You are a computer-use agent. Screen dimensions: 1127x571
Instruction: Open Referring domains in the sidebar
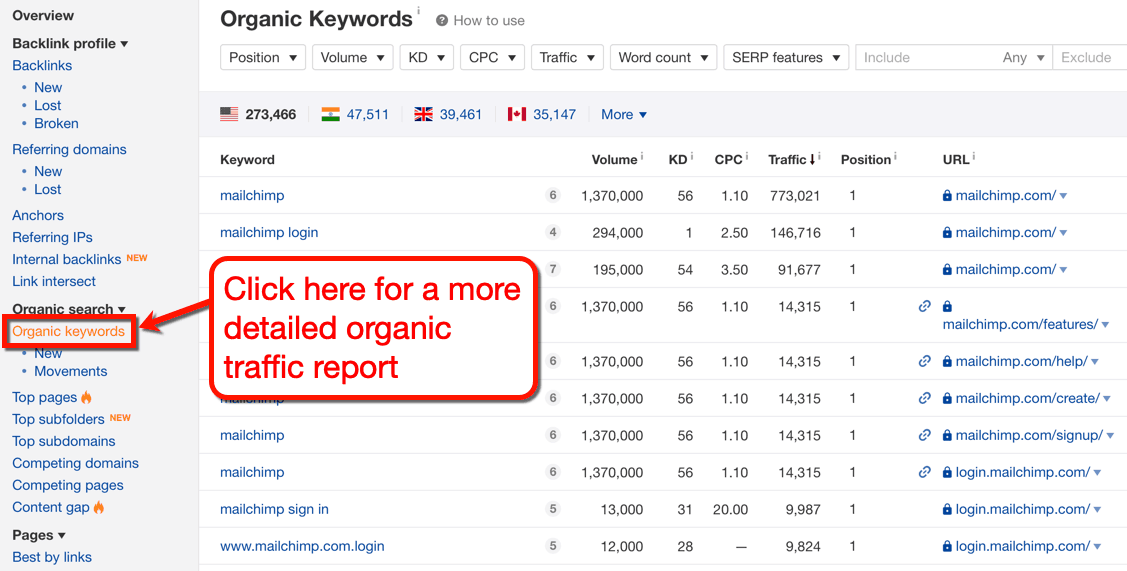coord(69,150)
